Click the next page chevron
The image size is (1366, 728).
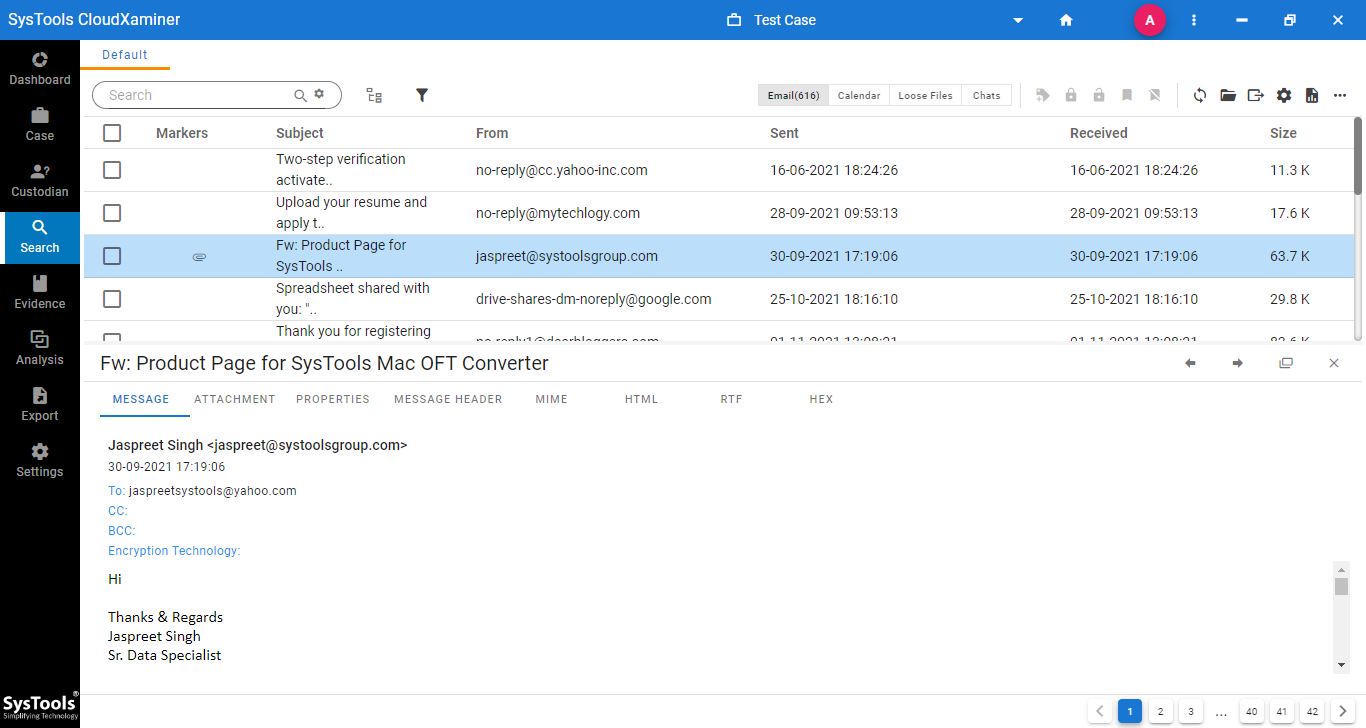1342,712
